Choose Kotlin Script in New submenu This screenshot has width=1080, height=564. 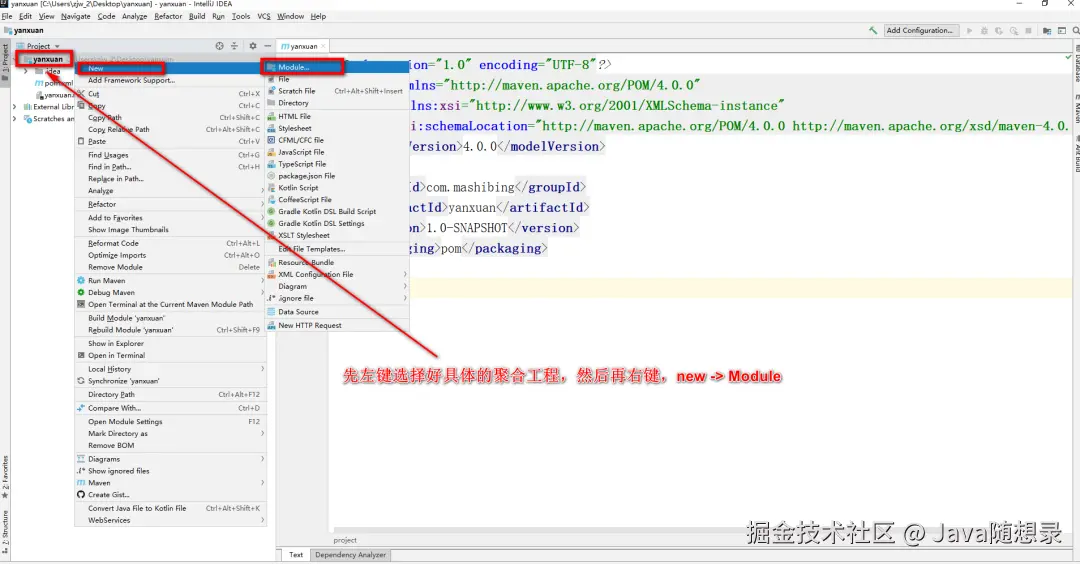338,188
